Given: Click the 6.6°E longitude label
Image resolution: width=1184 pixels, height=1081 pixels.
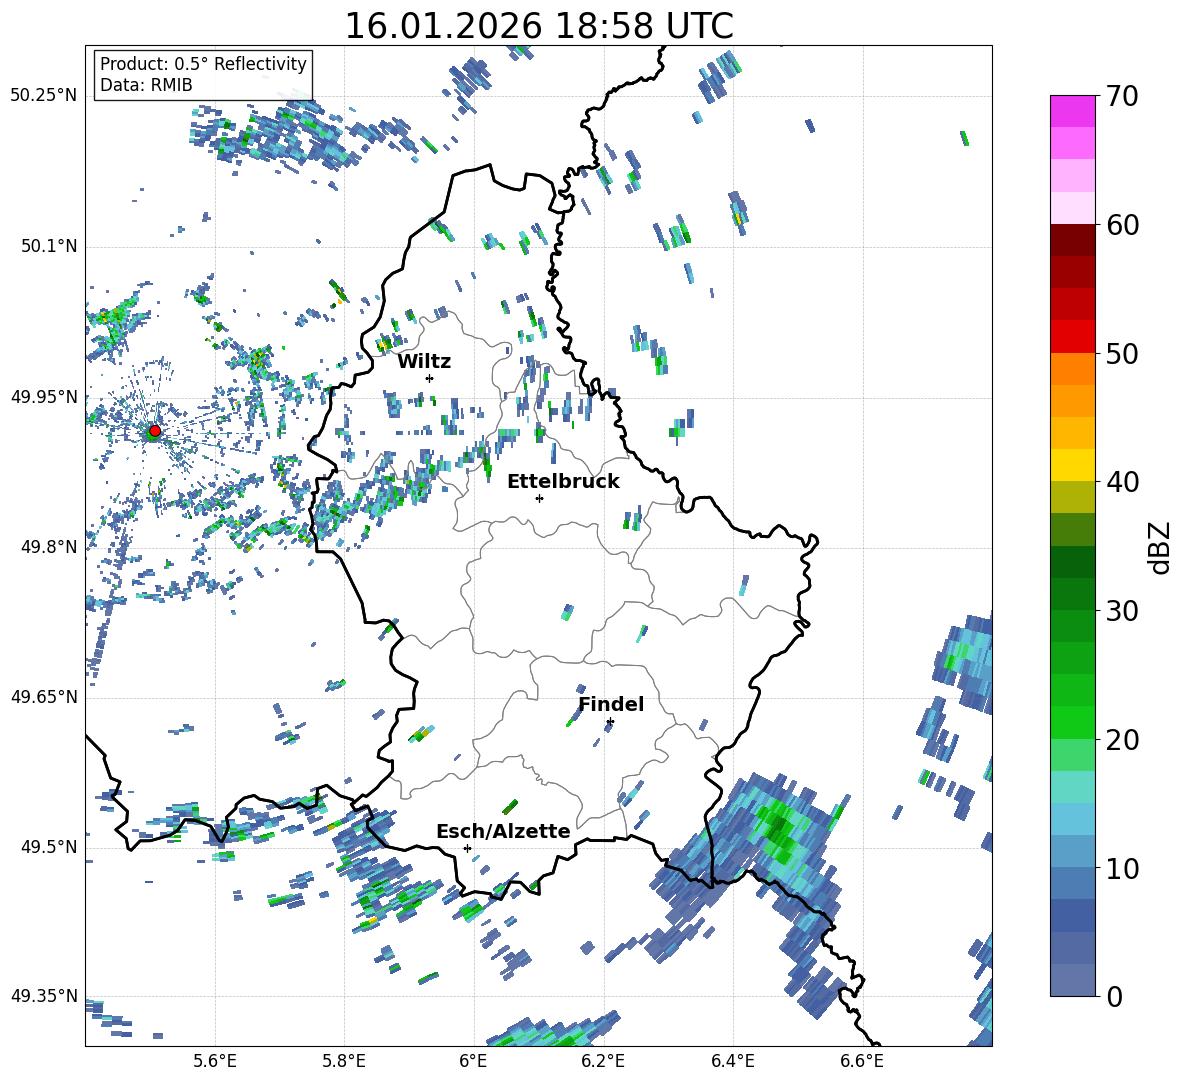Looking at the screenshot, I should pos(862,1061).
